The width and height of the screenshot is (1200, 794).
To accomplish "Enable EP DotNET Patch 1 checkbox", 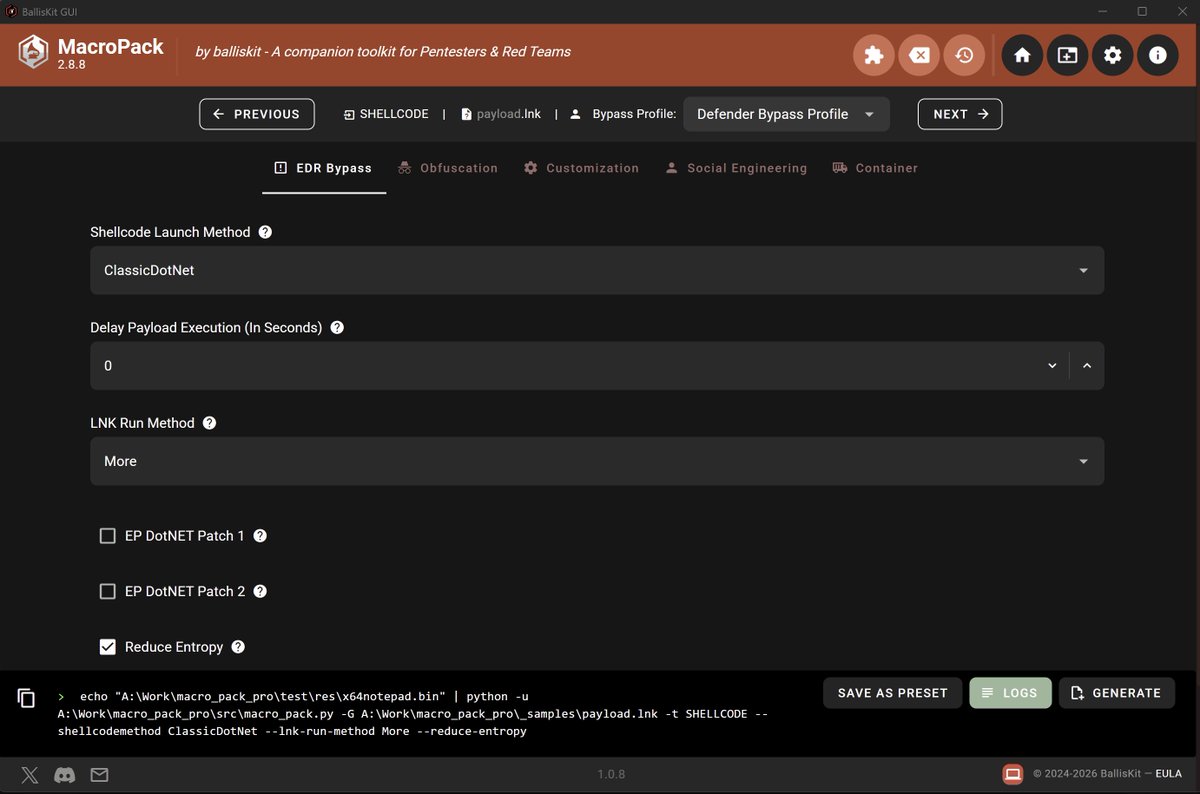I will (x=108, y=536).
